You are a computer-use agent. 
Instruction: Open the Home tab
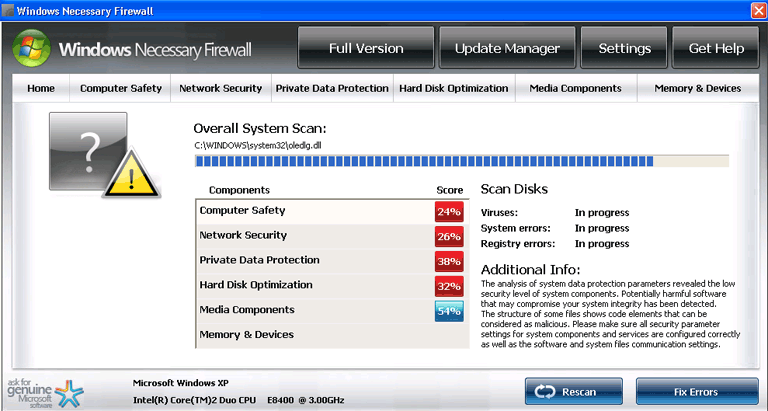coord(41,89)
